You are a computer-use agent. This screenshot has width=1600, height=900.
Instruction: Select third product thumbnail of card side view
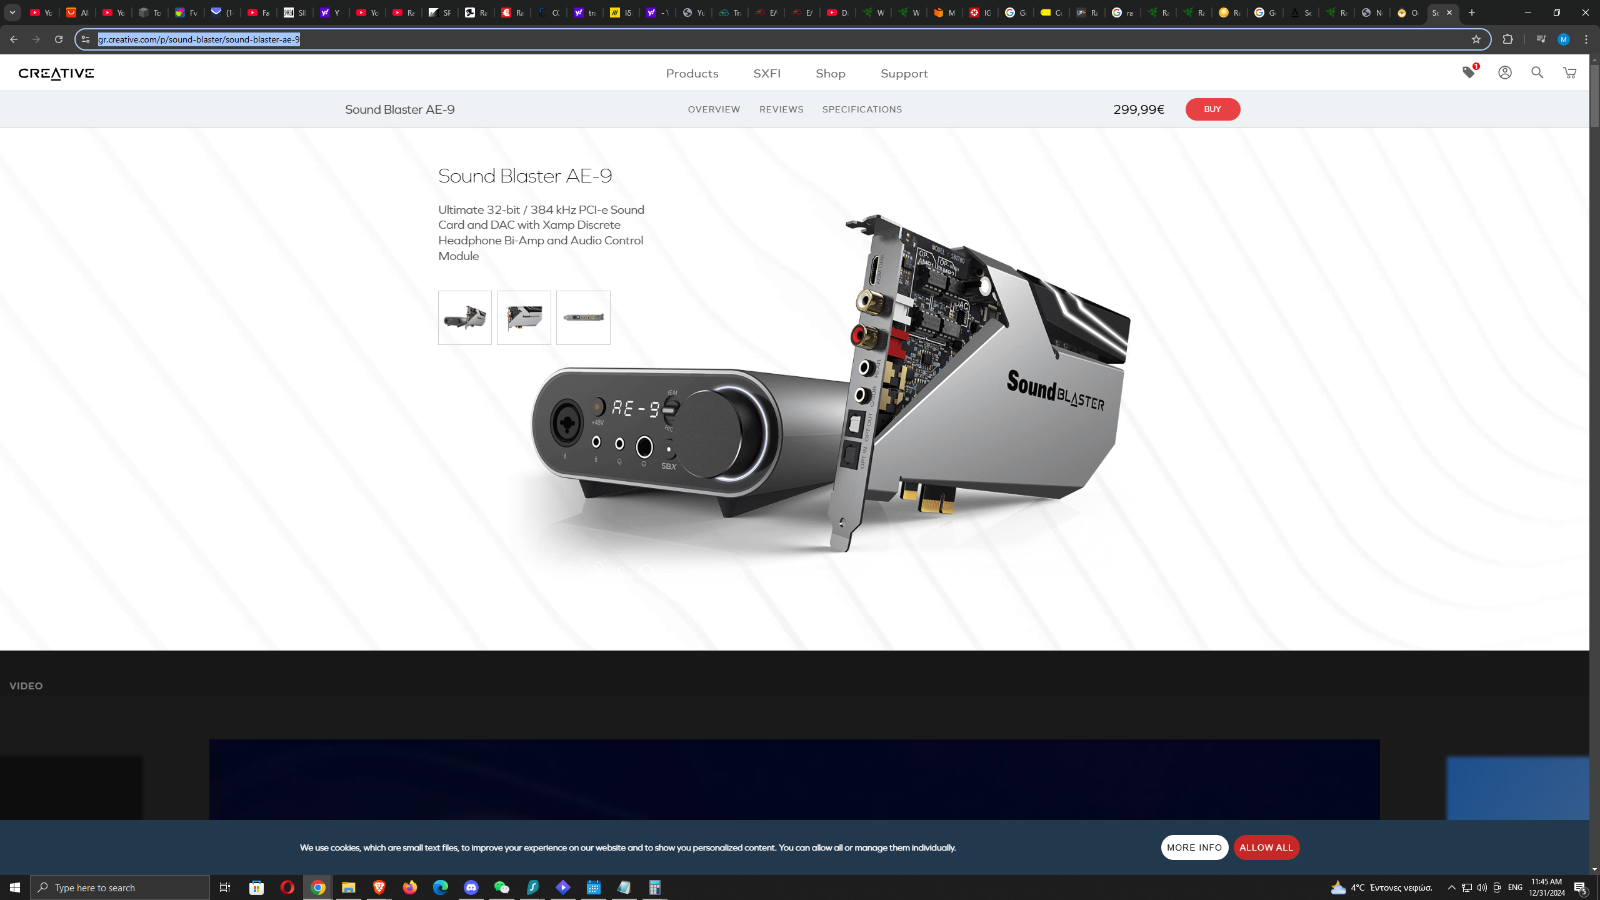pyautogui.click(x=583, y=317)
